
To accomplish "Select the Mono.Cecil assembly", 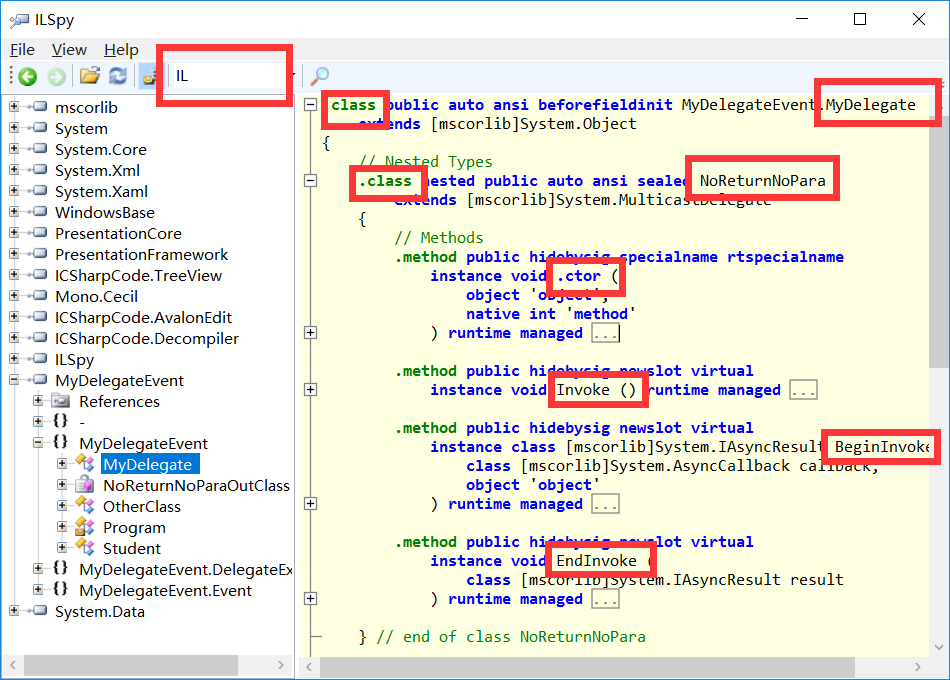I will (96, 296).
